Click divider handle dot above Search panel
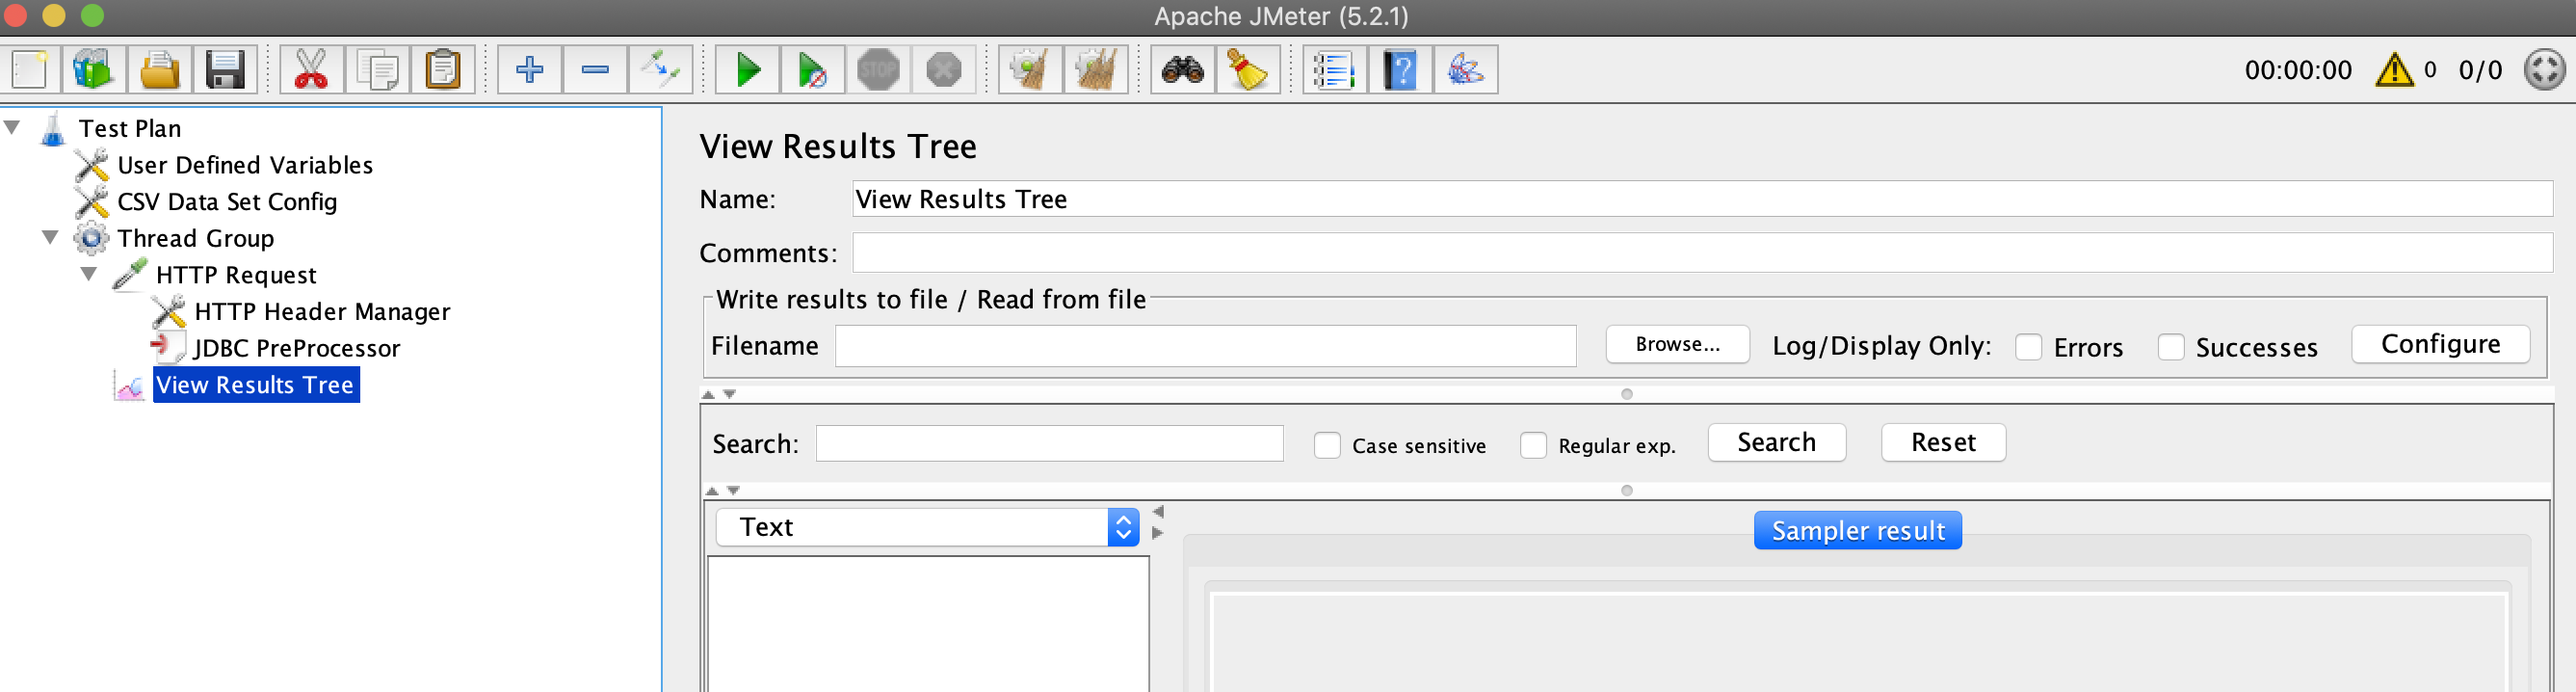The width and height of the screenshot is (2576, 692). point(1626,394)
